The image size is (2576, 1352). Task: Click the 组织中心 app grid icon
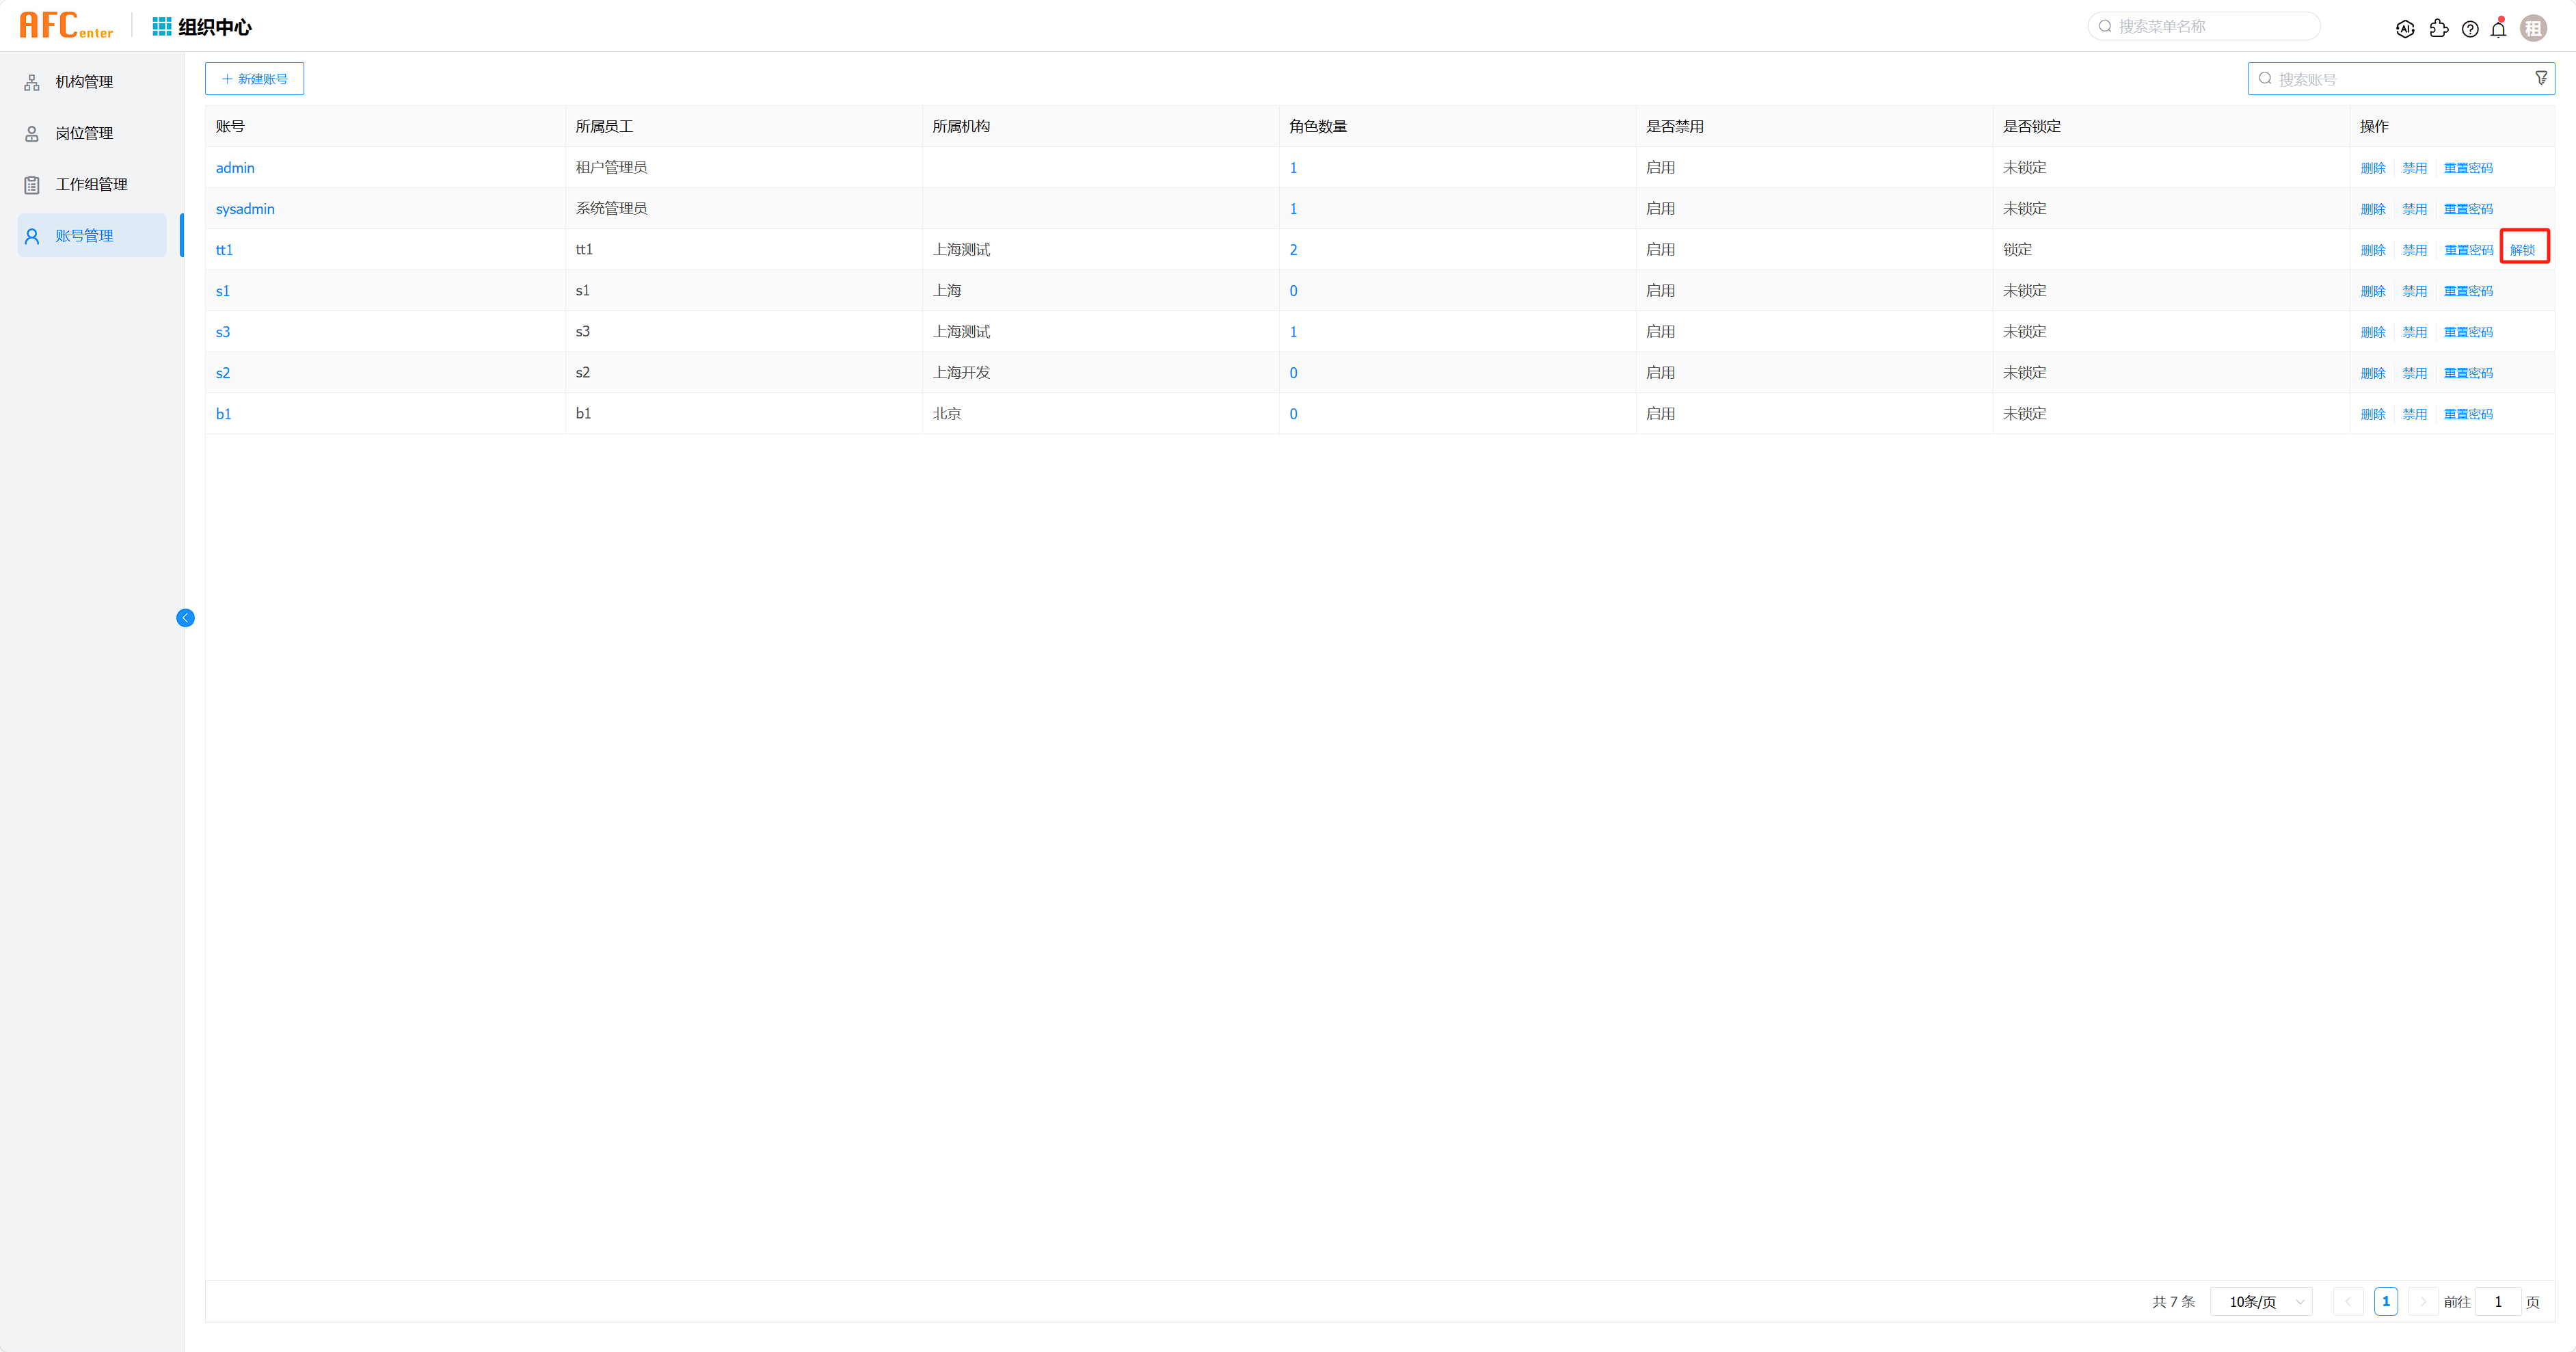(x=161, y=26)
